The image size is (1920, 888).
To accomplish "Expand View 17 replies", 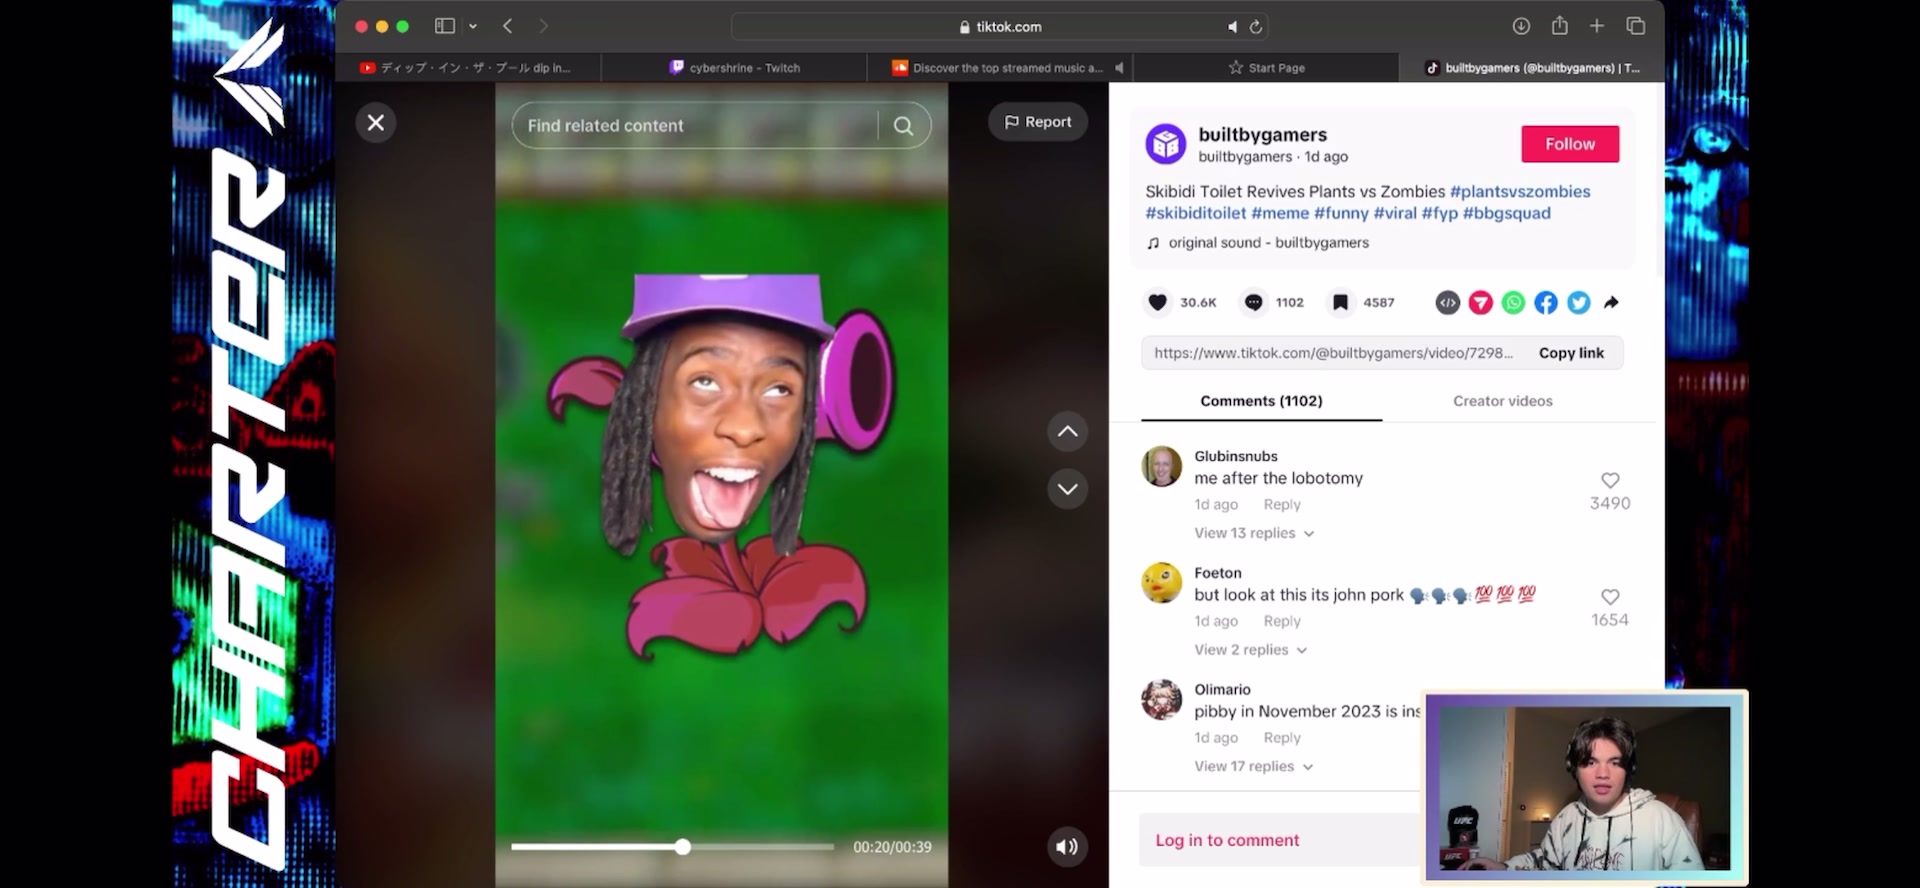I will click(1254, 766).
